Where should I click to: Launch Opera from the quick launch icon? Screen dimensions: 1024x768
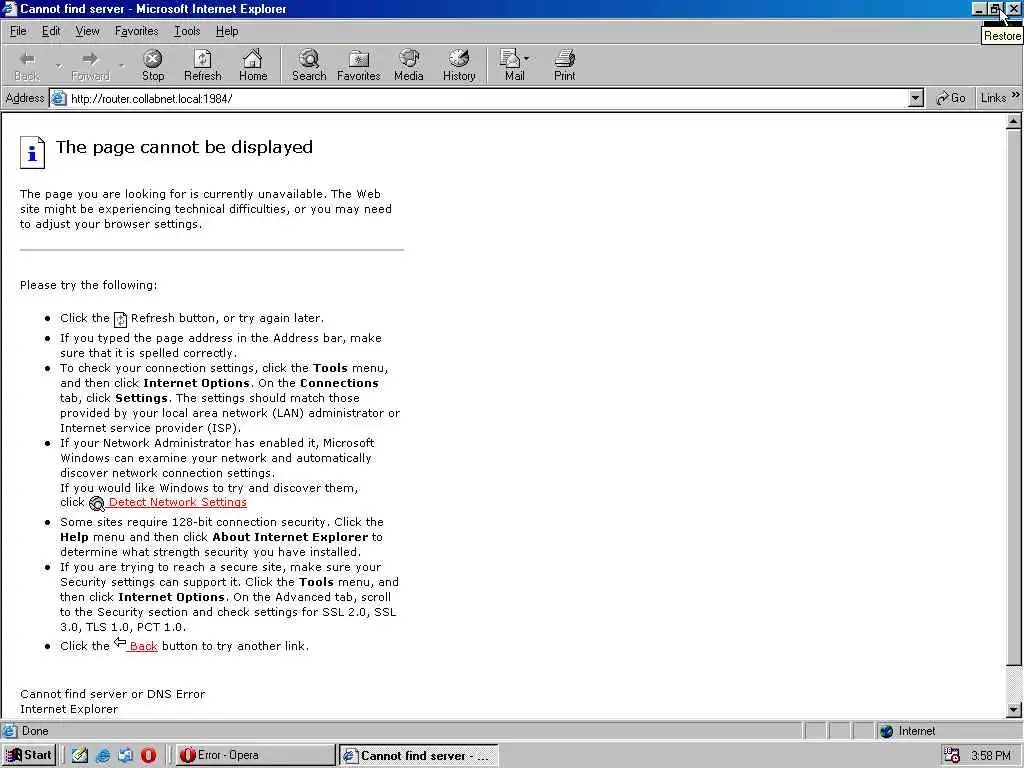click(x=148, y=755)
